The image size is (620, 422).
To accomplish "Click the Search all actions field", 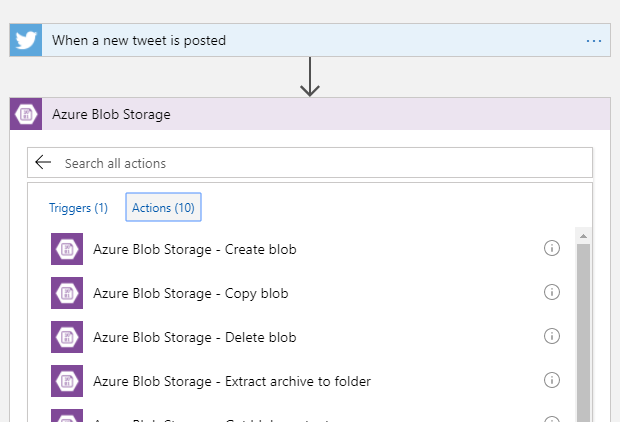I will tap(320, 162).
